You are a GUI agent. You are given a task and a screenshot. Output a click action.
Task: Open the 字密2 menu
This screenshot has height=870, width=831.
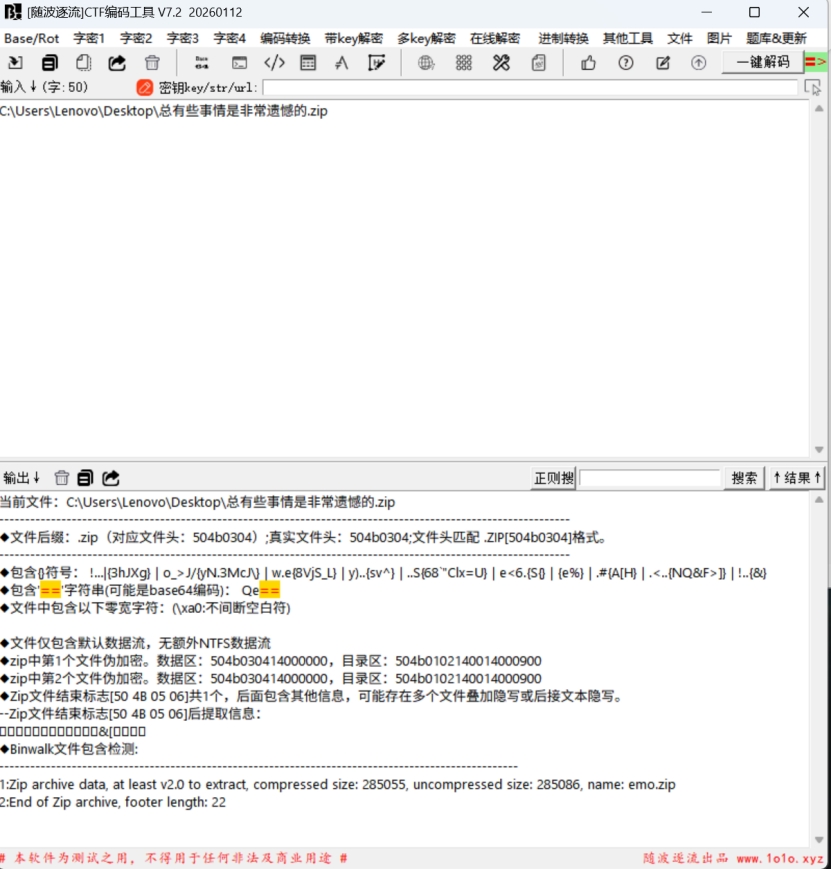pos(136,38)
